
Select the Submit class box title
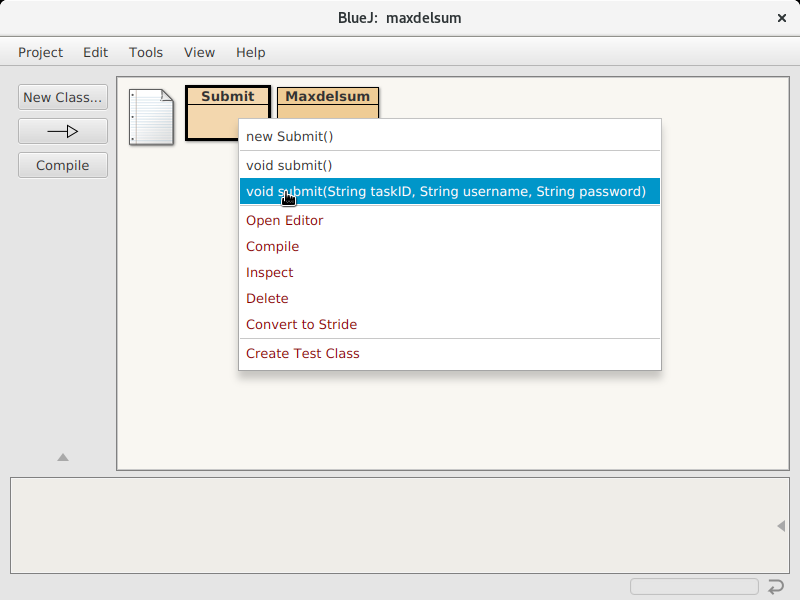[228, 96]
